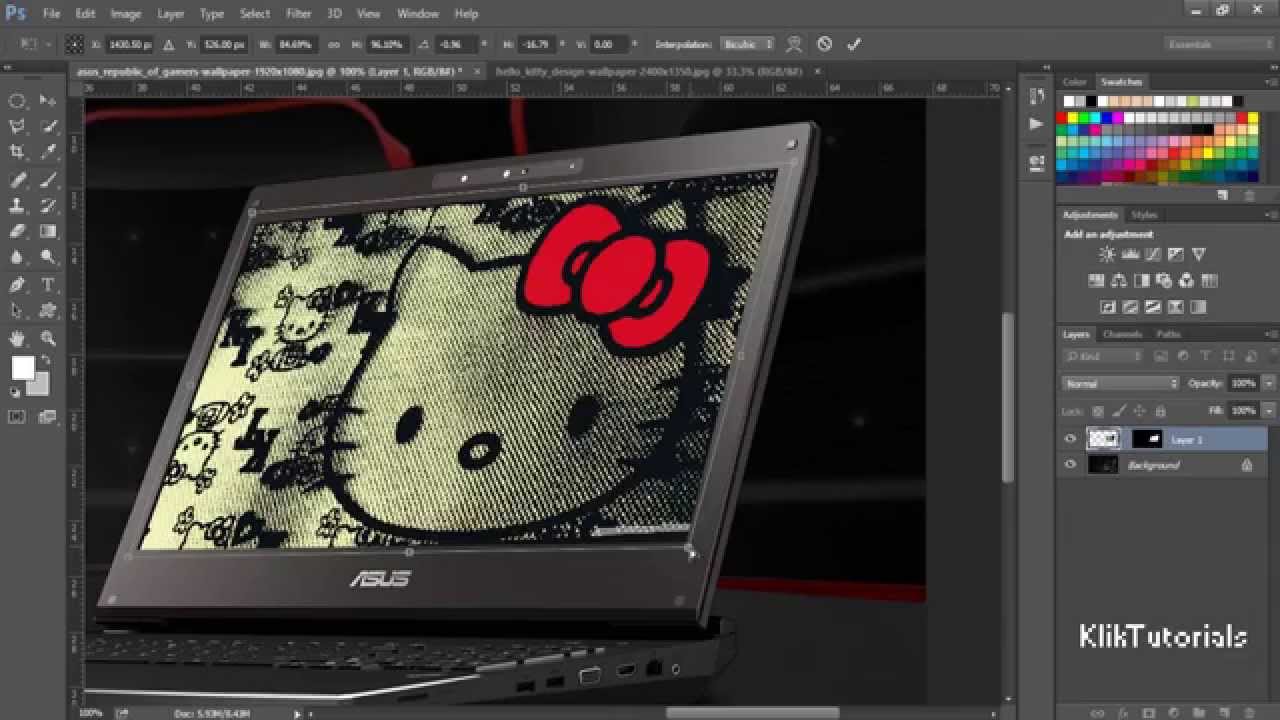Select the Crop tool
This screenshot has width=1280, height=720.
pos(17,152)
